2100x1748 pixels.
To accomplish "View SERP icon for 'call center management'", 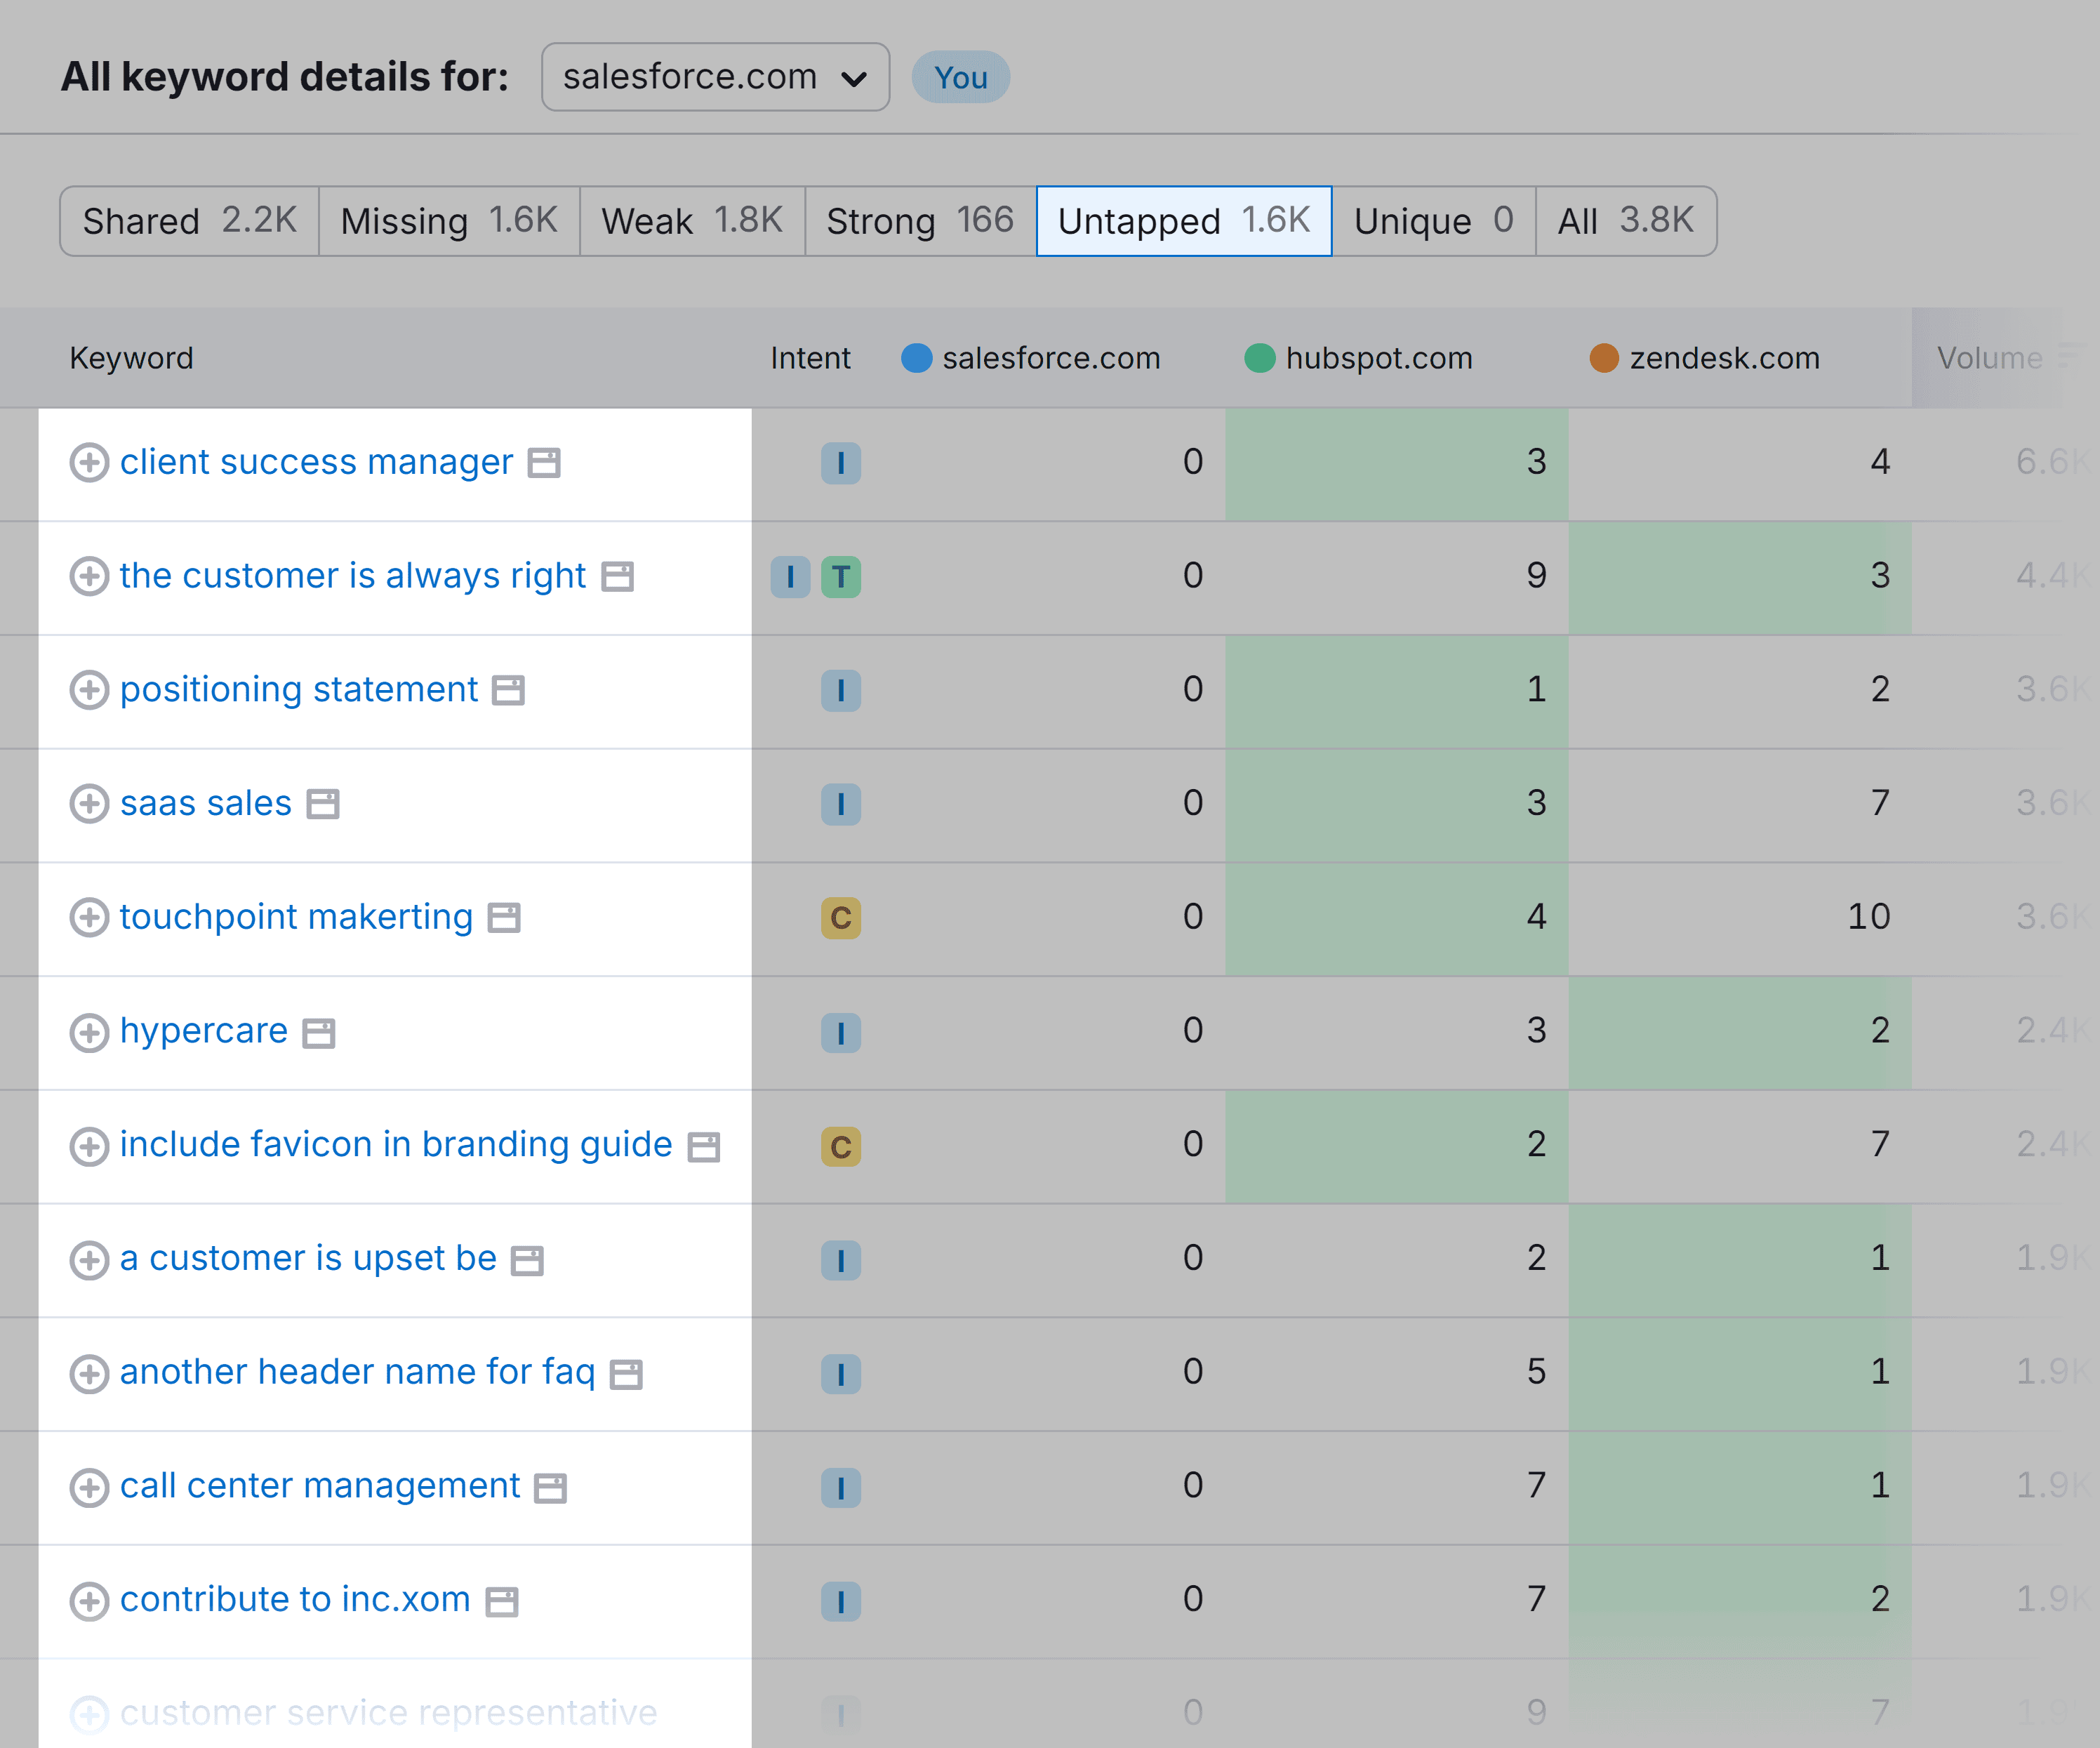I will point(550,1488).
